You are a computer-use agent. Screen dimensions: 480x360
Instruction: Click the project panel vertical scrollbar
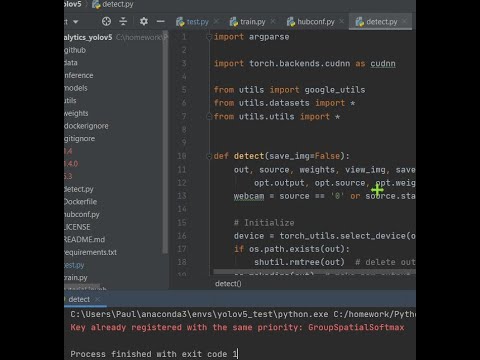click(x=165, y=143)
